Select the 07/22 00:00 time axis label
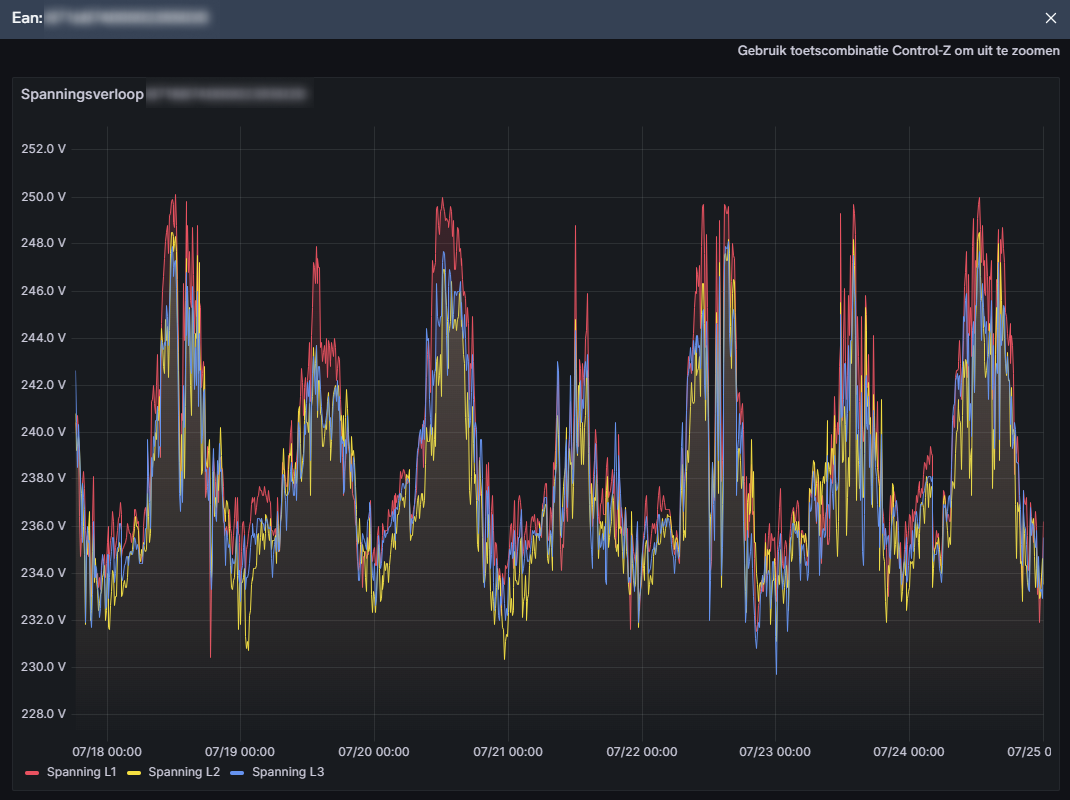Viewport: 1070px width, 800px height. pos(641,751)
